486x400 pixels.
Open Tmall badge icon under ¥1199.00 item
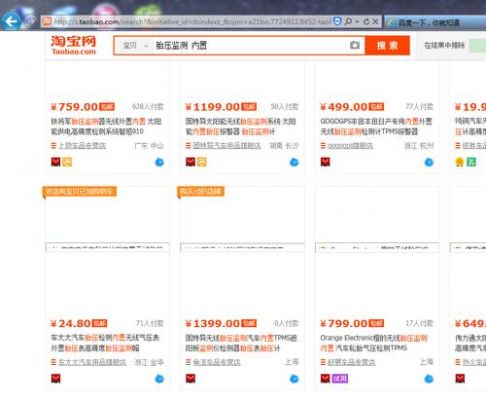pos(190,162)
